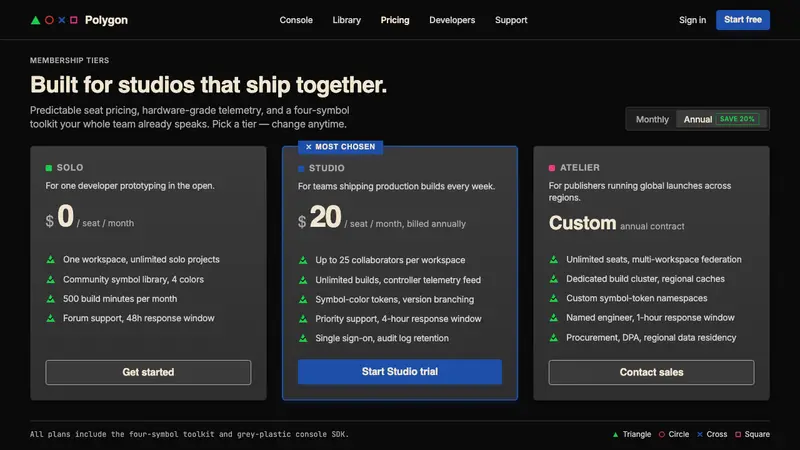The height and width of the screenshot is (450, 800).
Task: Click triangle icon beside Dedicated build cluster
Action: click(554, 279)
